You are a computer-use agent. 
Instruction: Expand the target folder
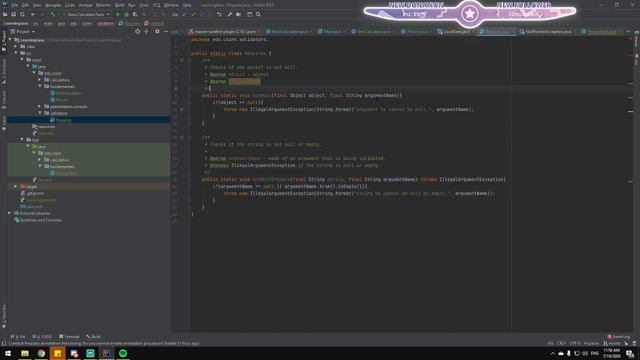(16, 187)
